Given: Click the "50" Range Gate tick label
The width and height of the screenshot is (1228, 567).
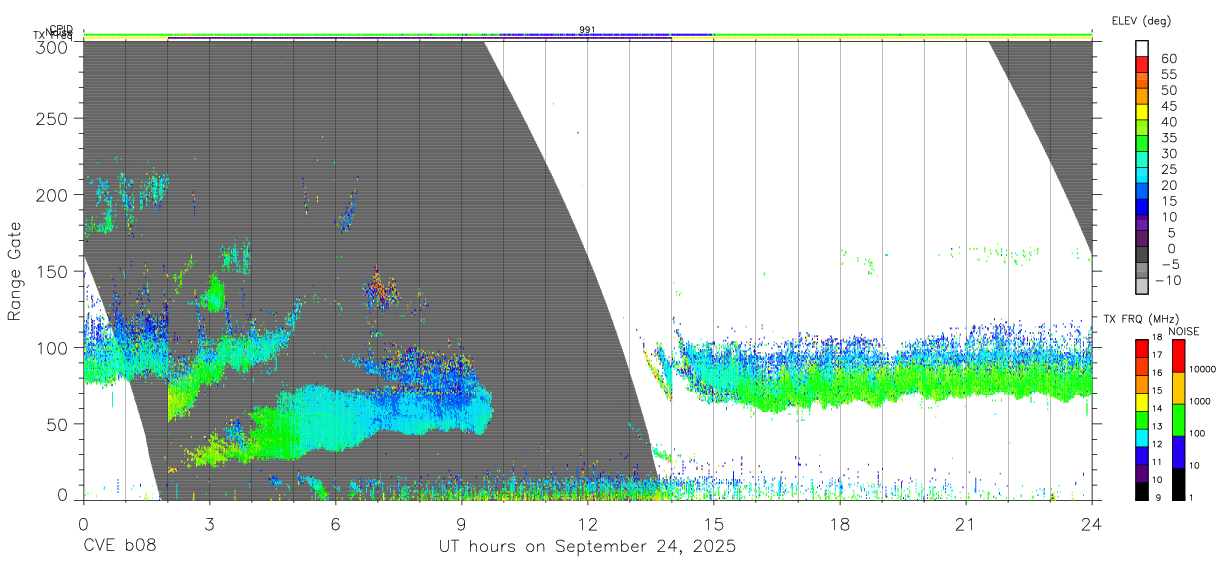Looking at the screenshot, I should point(56,424).
